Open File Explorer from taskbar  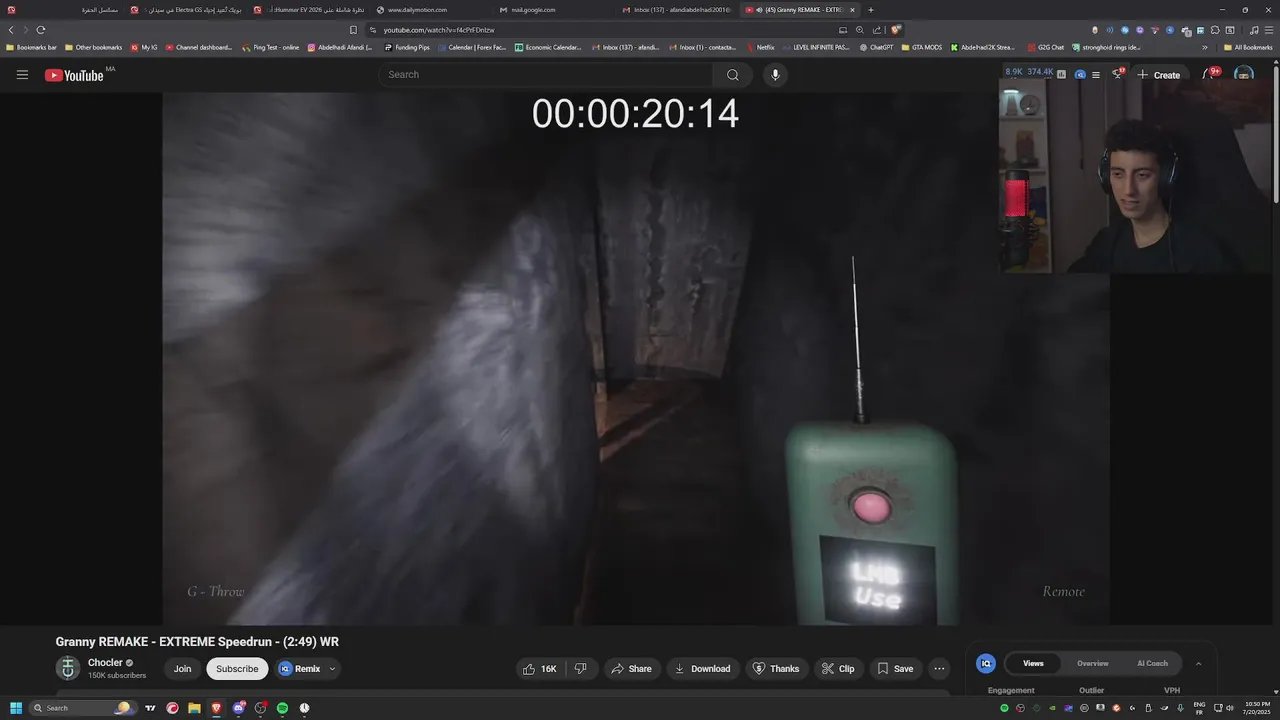coord(194,708)
